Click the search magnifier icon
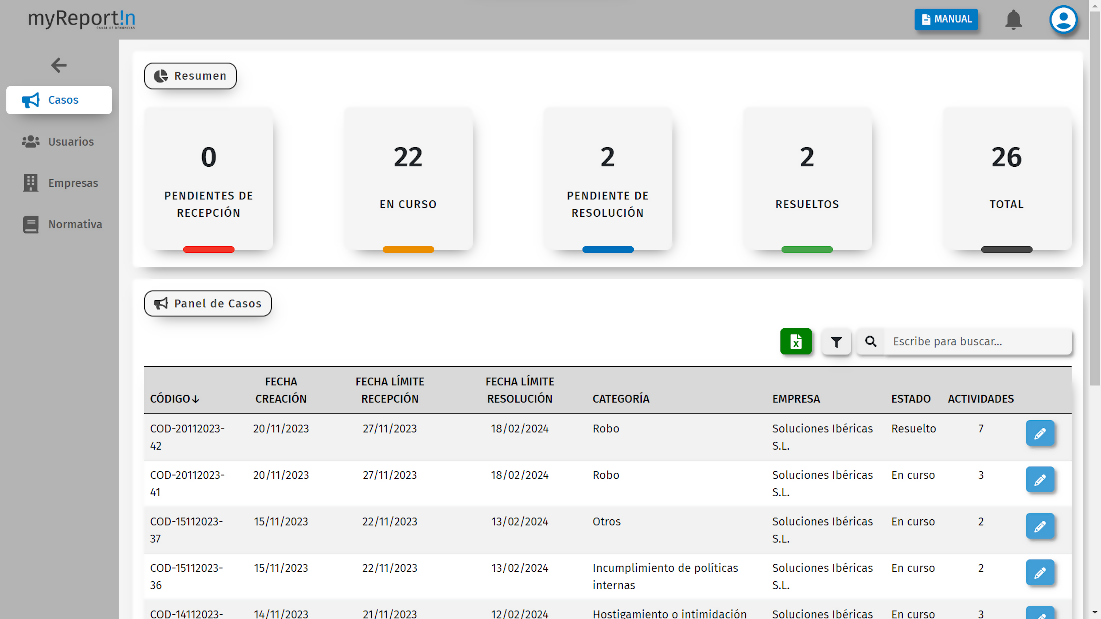 [871, 342]
